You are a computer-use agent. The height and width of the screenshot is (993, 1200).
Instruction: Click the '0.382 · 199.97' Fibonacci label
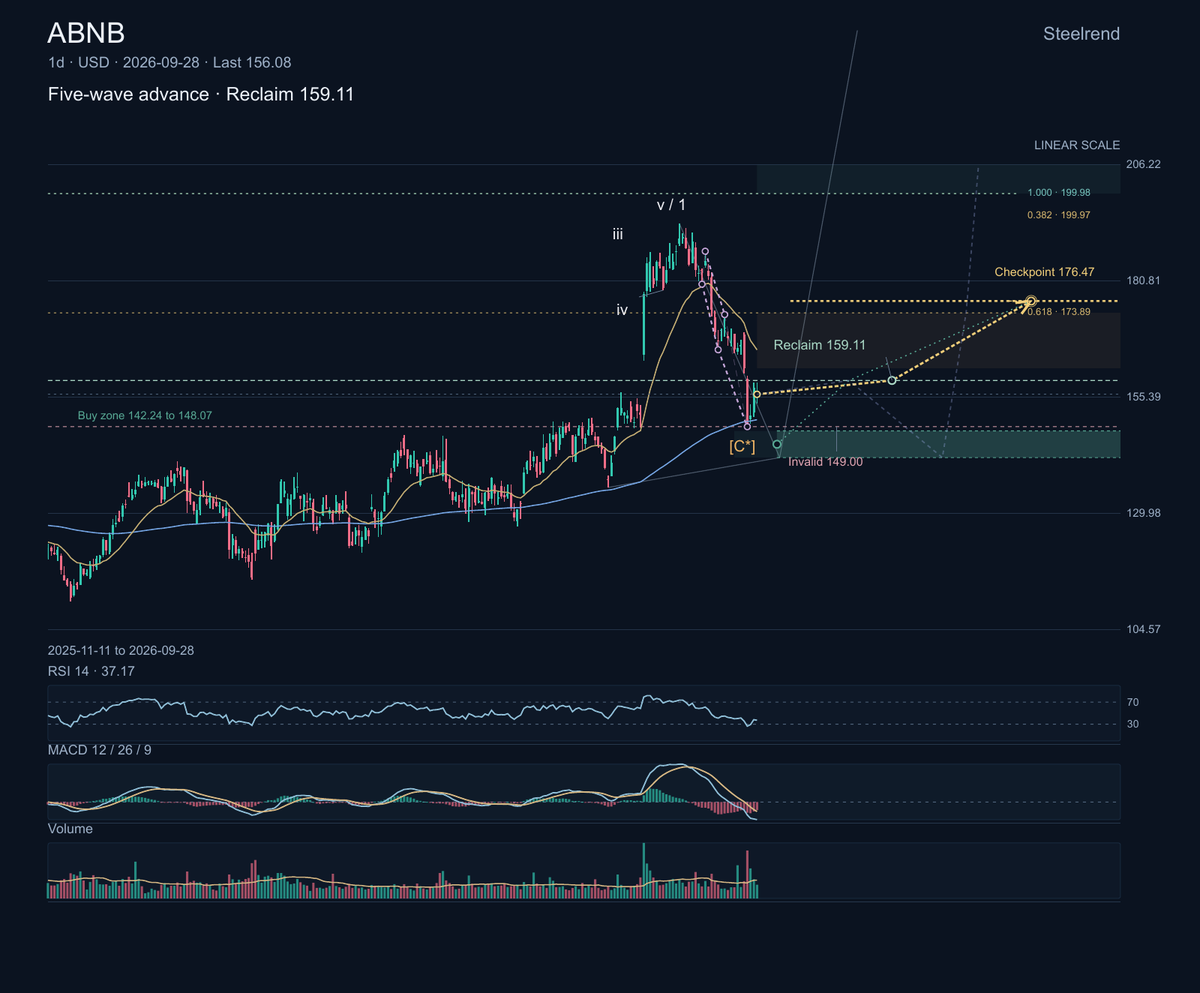[x=1058, y=214]
